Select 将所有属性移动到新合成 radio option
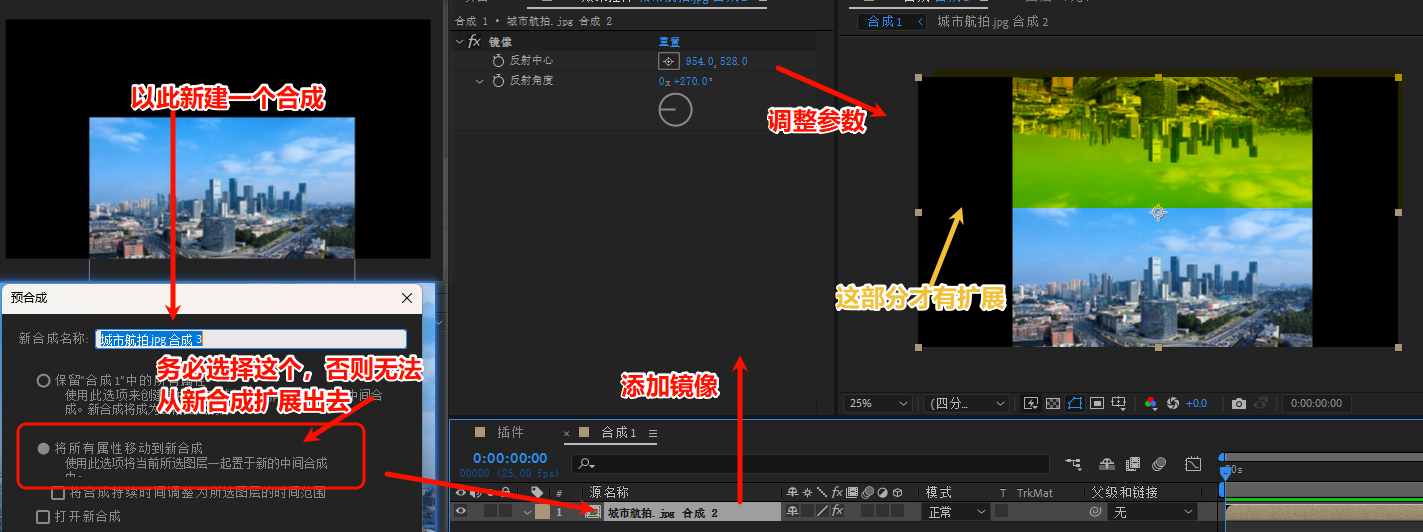1423x532 pixels. click(x=43, y=448)
